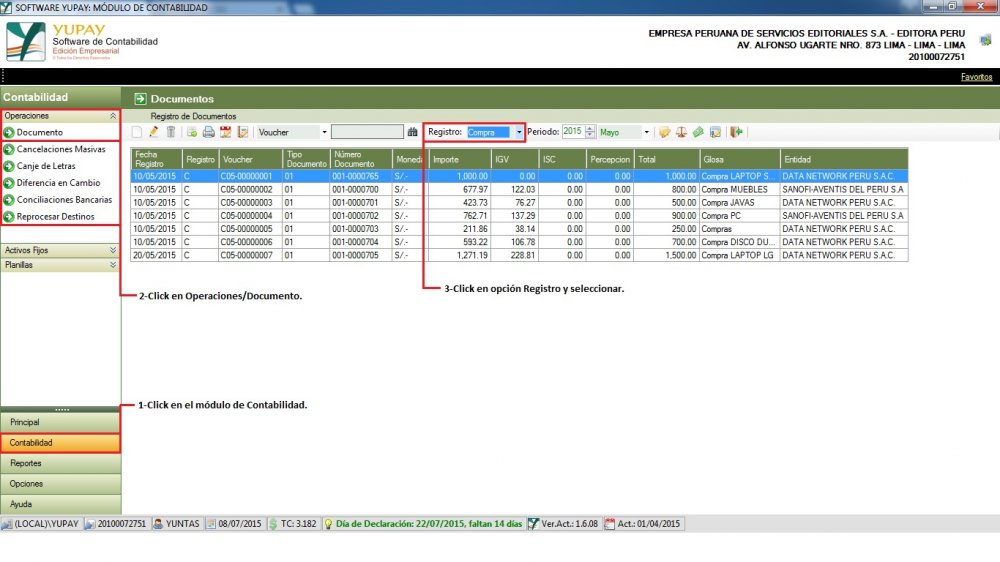Open Canje de Letras
This screenshot has width=1000, height=562.
pos(46,166)
